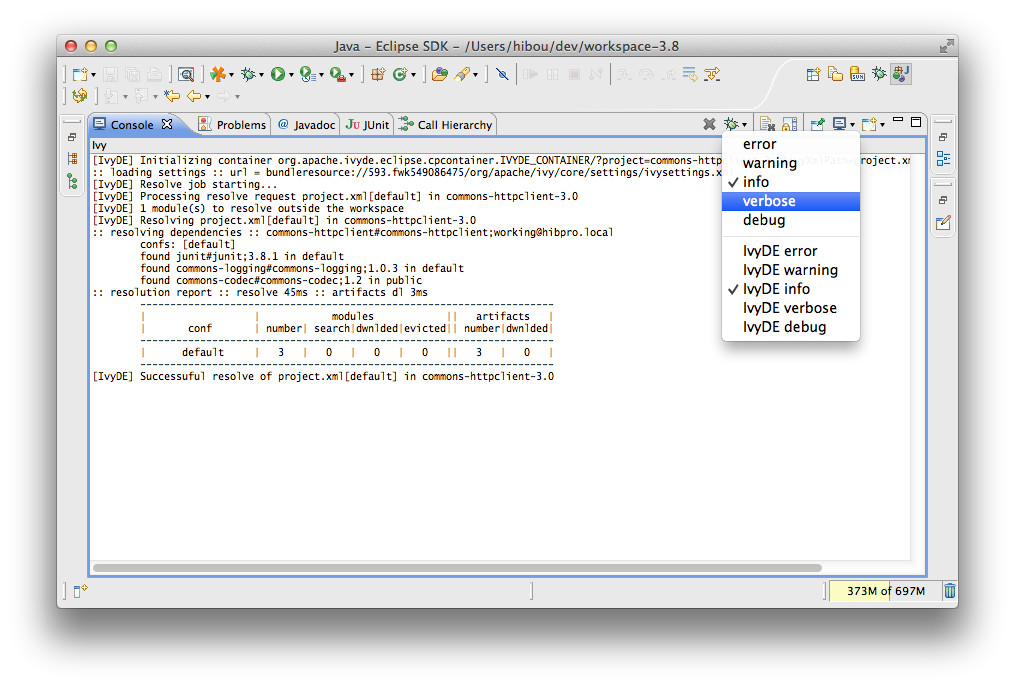Screen dimensions: 1015x687
Task: Open the SVN Repository perspective
Action: coord(857,74)
